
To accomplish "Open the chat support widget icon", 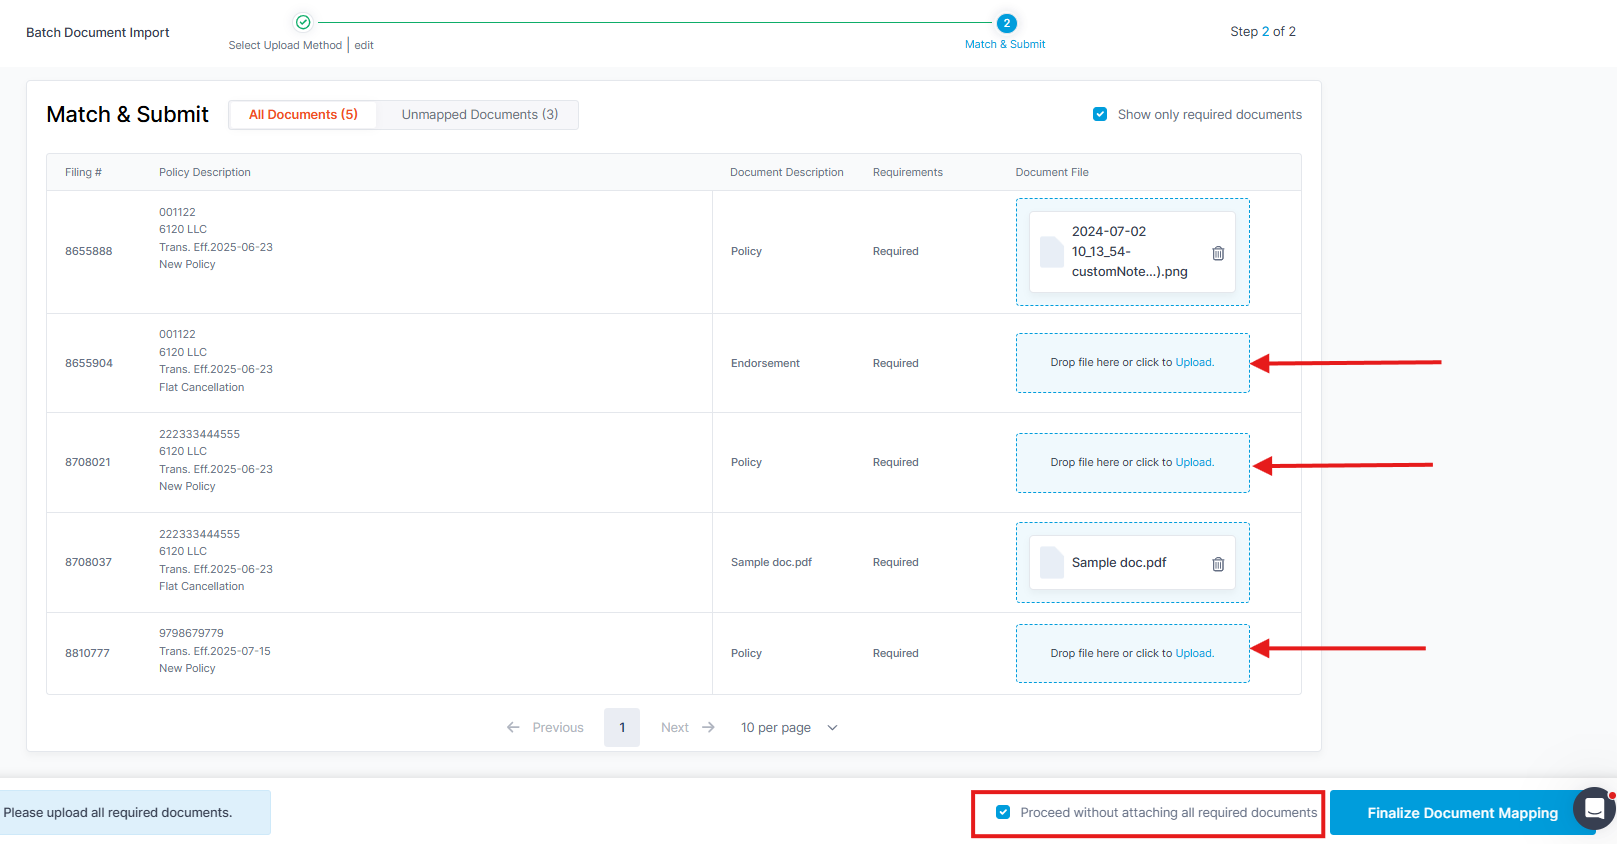I will (1595, 808).
